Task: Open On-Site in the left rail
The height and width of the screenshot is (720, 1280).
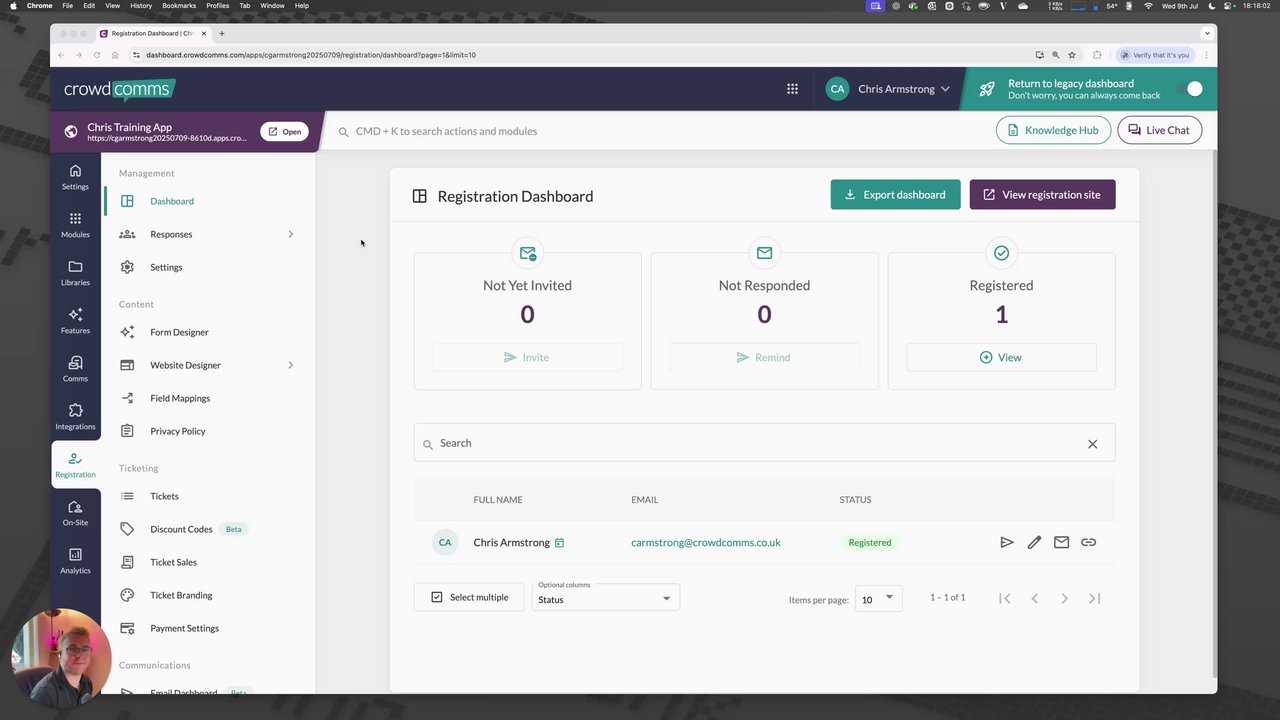Action: click(75, 513)
